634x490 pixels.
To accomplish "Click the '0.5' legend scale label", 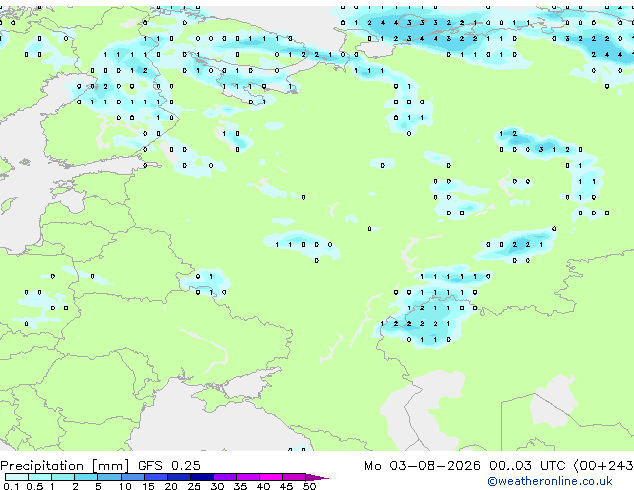I will [35, 486].
